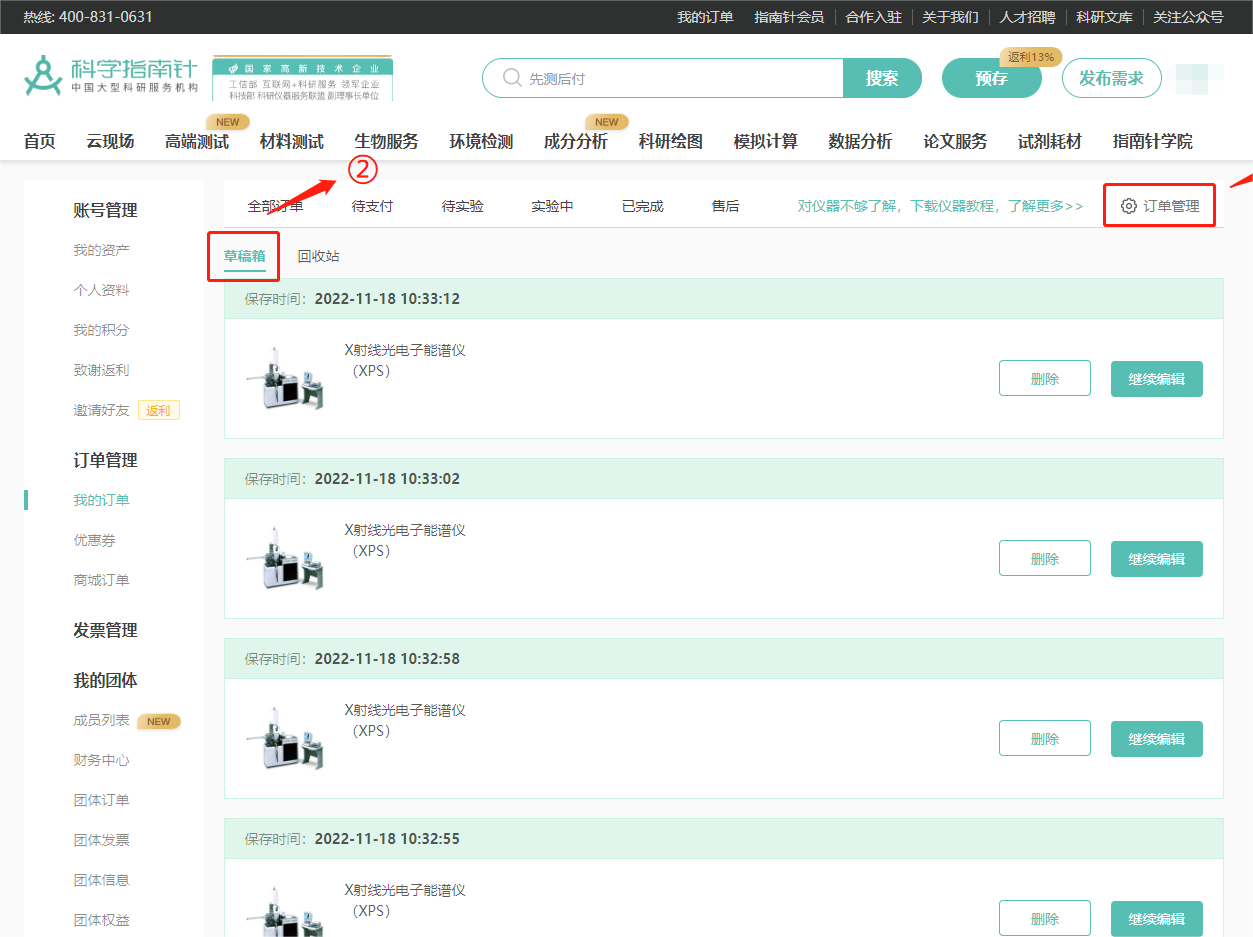Open the first XPS instrument thumbnail

pyautogui.click(x=284, y=378)
